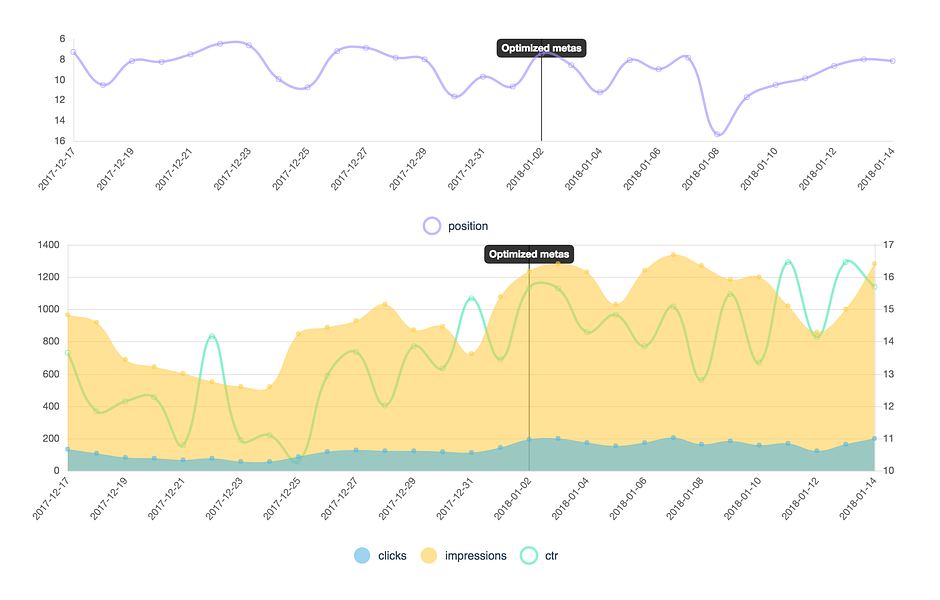Click the clicks data point at 2018-01-02

point(529,439)
